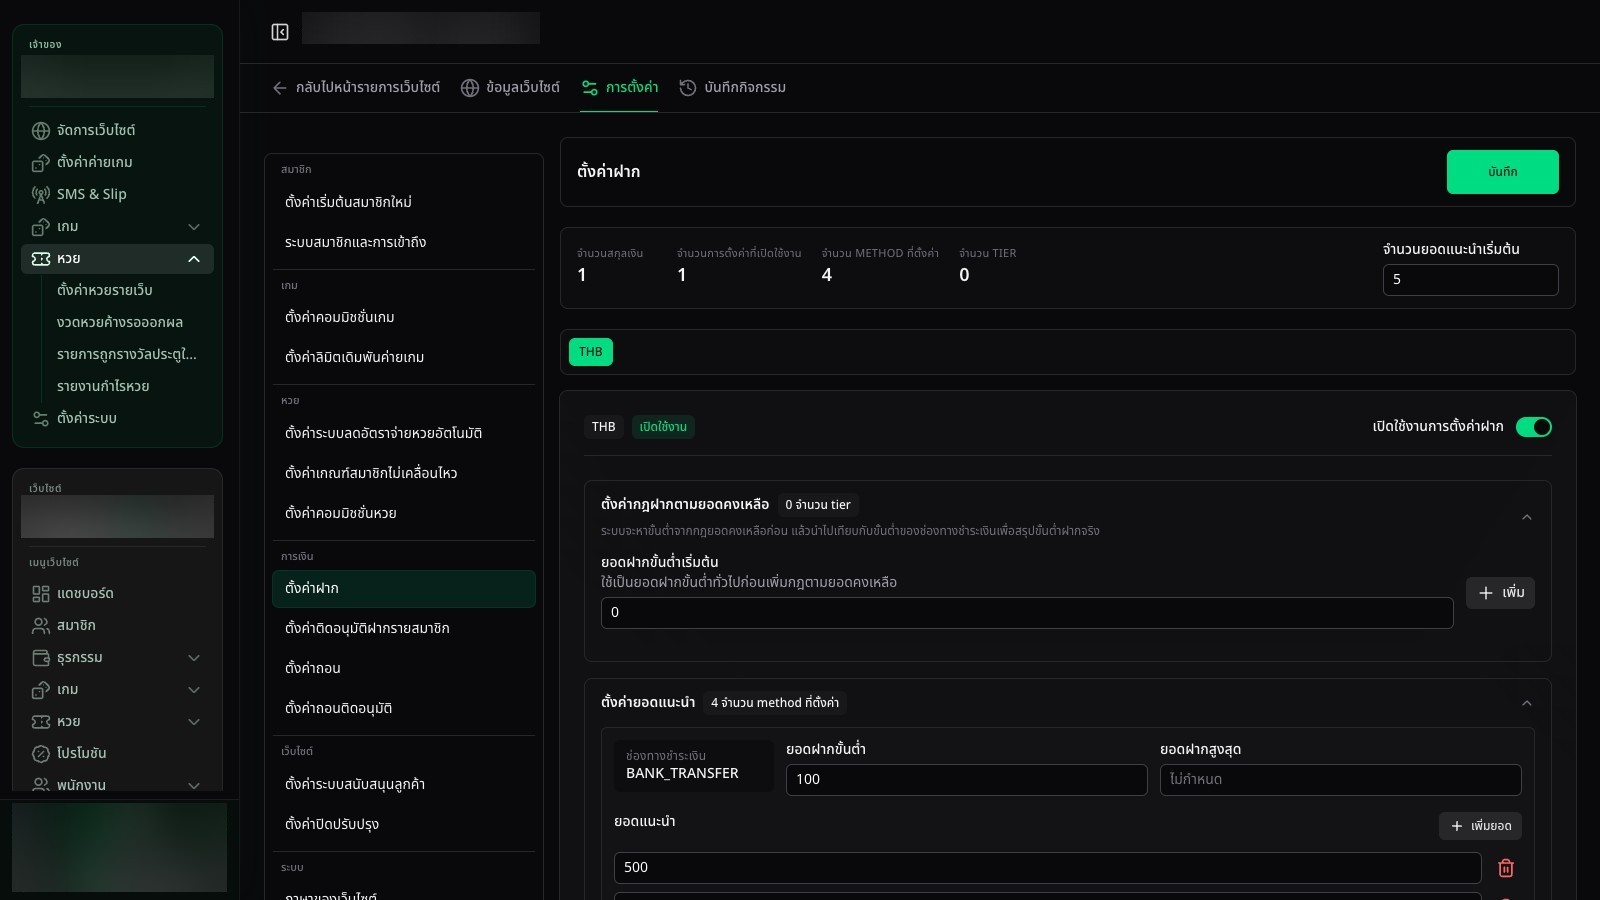This screenshot has height=900, width=1600.
Task: Click the ยอดฝากสูงสุด input field
Action: click(x=1340, y=780)
